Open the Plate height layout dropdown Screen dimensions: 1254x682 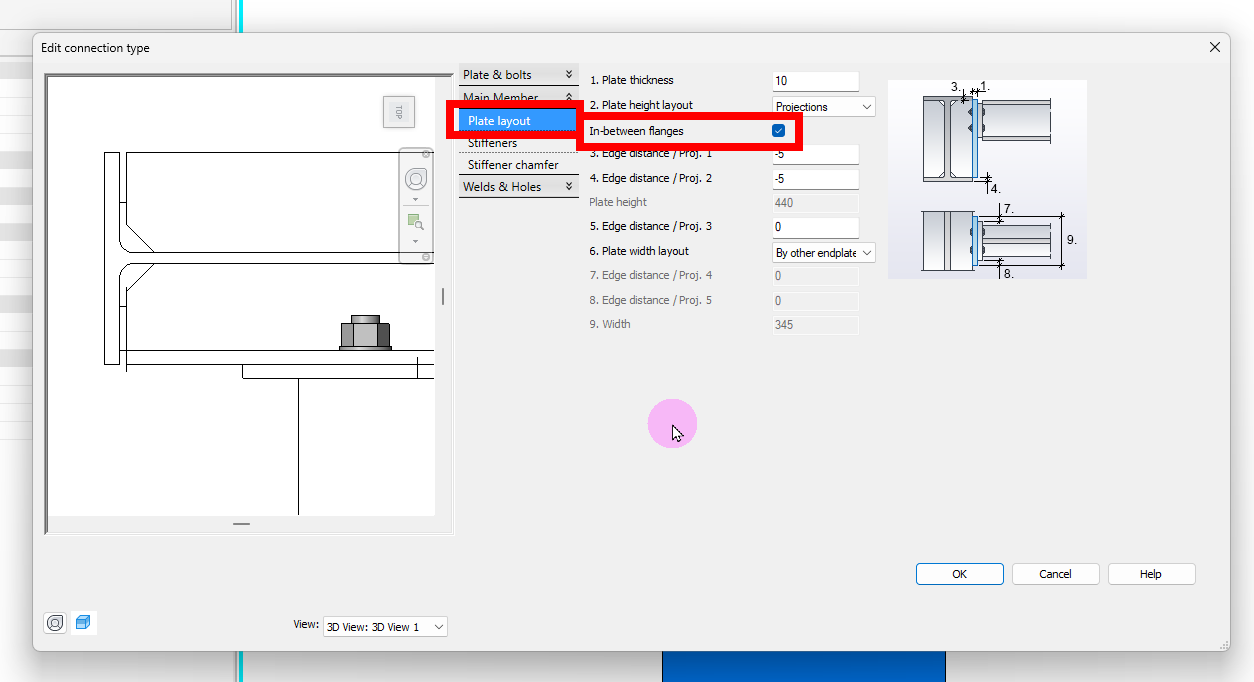coord(825,106)
